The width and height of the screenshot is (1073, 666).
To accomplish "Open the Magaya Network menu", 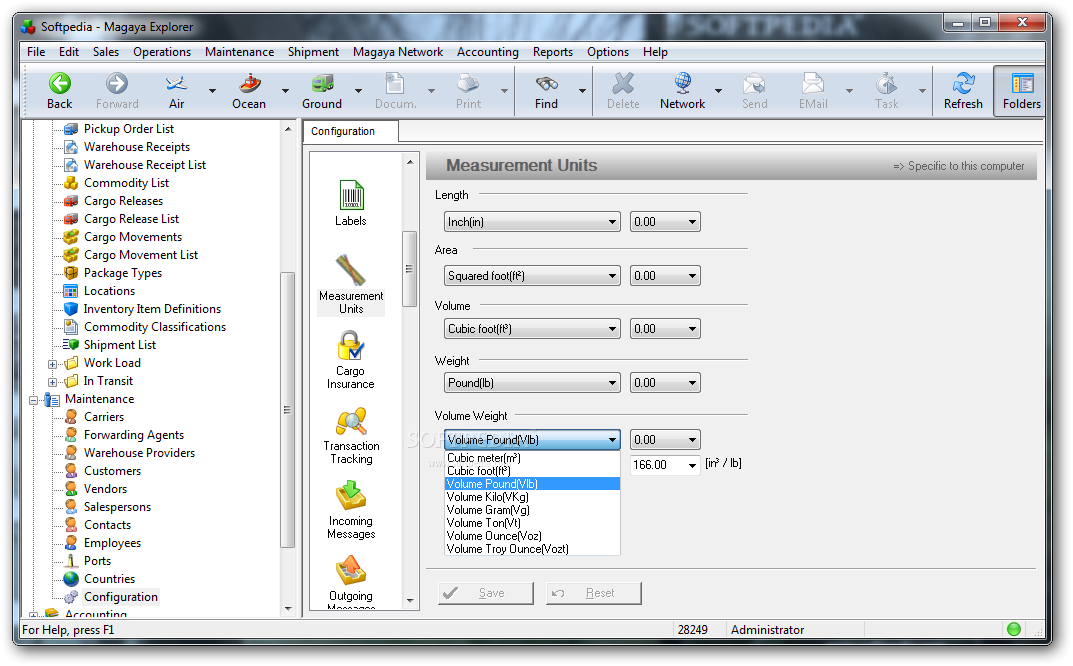I will [398, 52].
